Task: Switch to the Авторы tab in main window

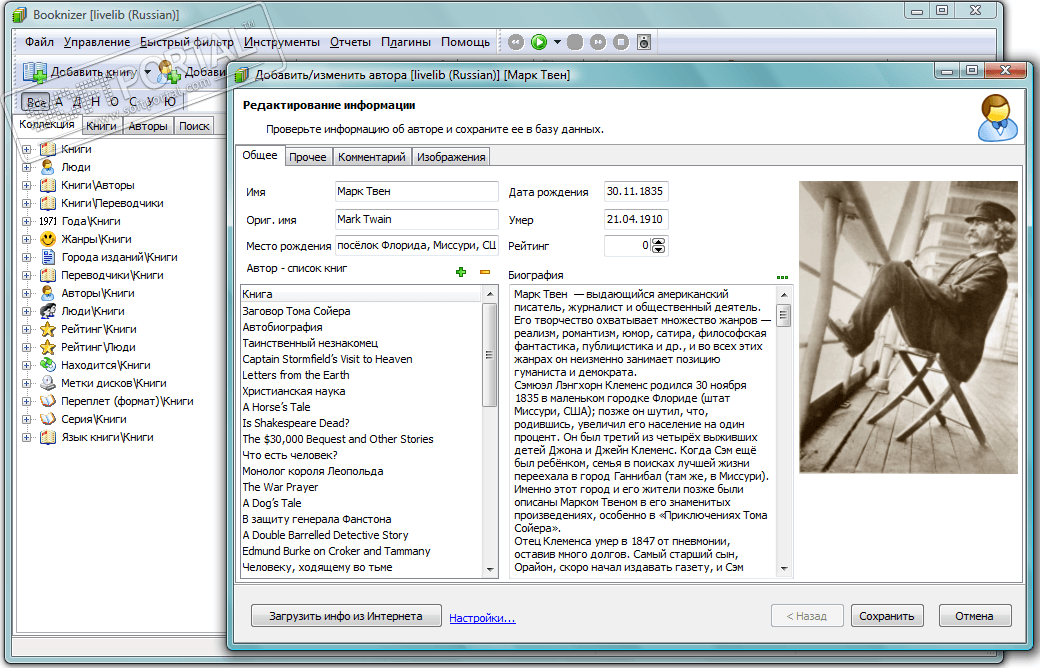Action: [148, 126]
